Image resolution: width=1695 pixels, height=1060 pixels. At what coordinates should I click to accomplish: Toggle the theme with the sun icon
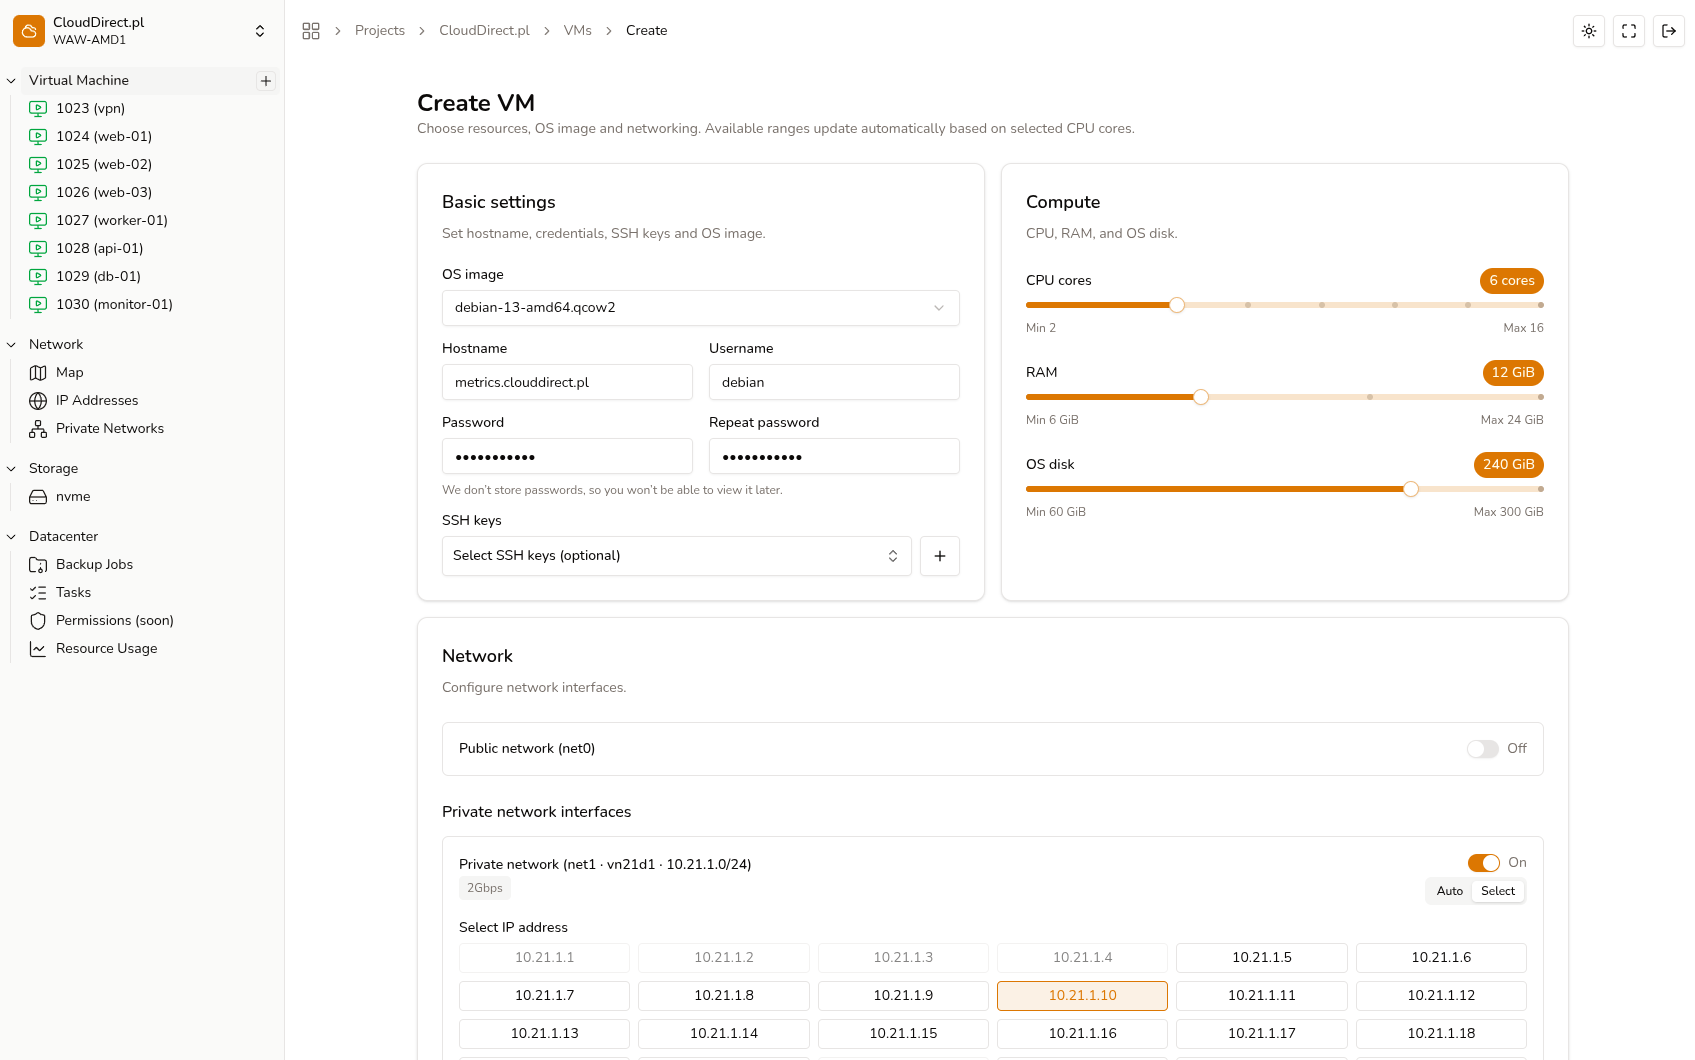pos(1588,31)
